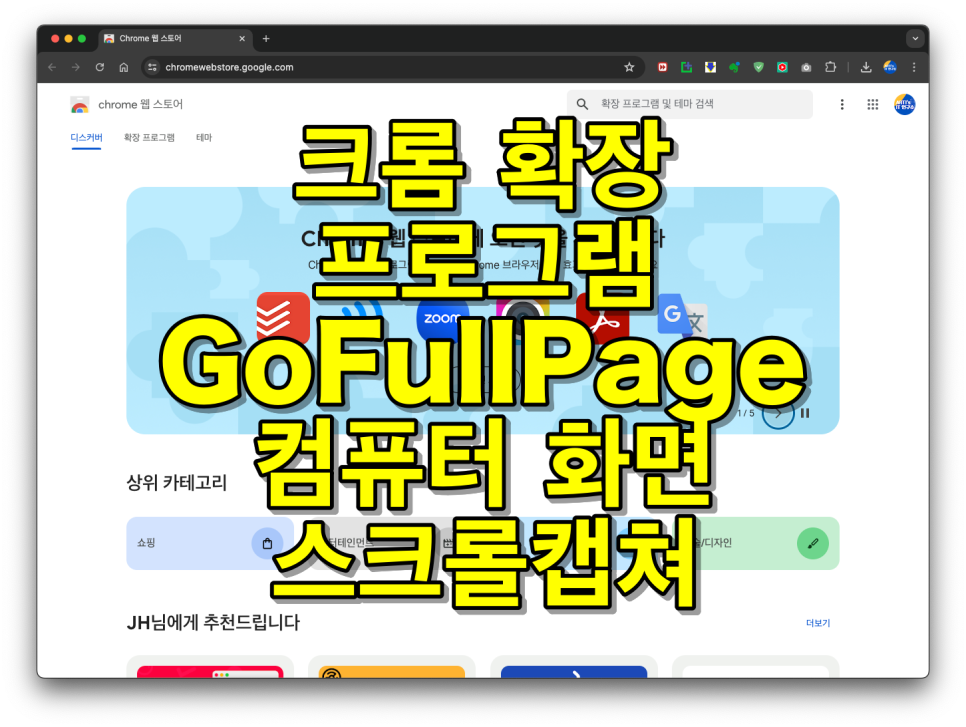Click the JH님에게 추천드립니다 heading
The width and height of the screenshot is (966, 727).
click(x=213, y=622)
